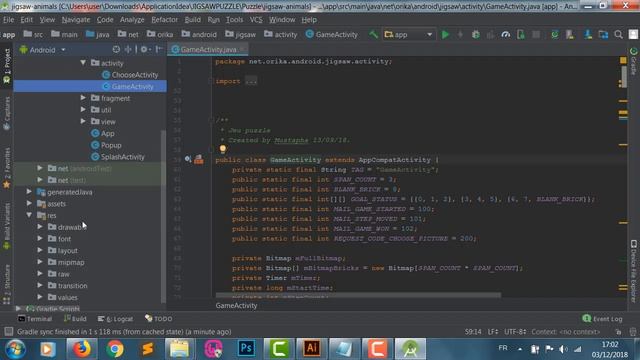This screenshot has height=360, width=640.
Task: Select the GameActivity.java editor tab
Action: (x=208, y=49)
